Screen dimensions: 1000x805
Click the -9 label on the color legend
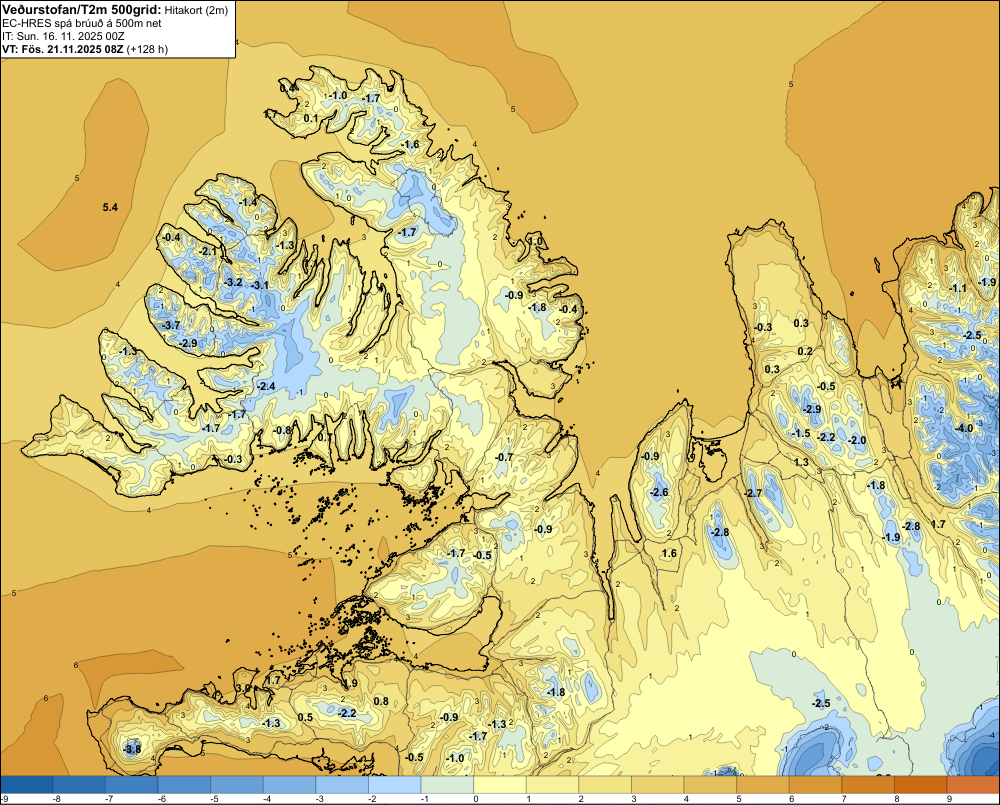pyautogui.click(x=4, y=799)
